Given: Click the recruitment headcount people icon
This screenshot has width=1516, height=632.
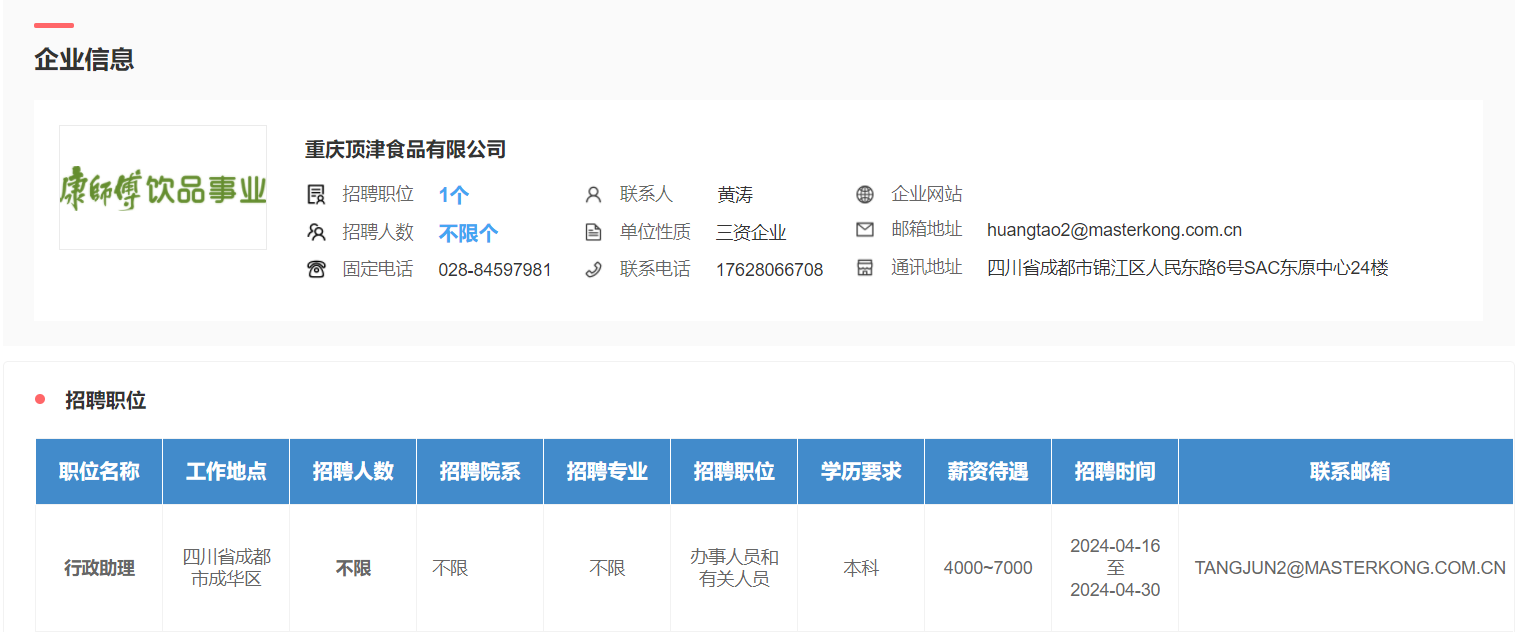Looking at the screenshot, I should pos(316,233).
